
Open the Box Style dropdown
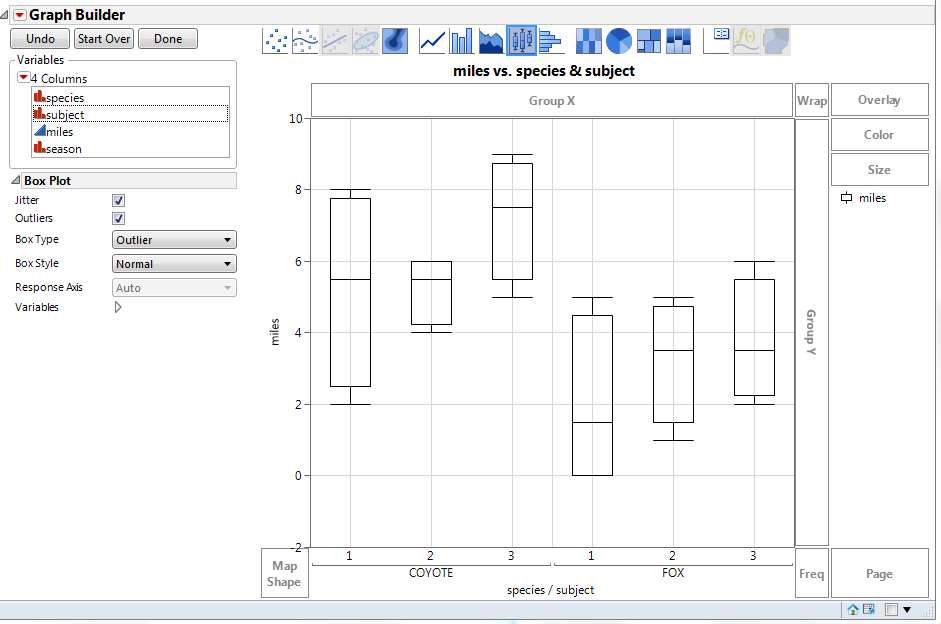(174, 264)
